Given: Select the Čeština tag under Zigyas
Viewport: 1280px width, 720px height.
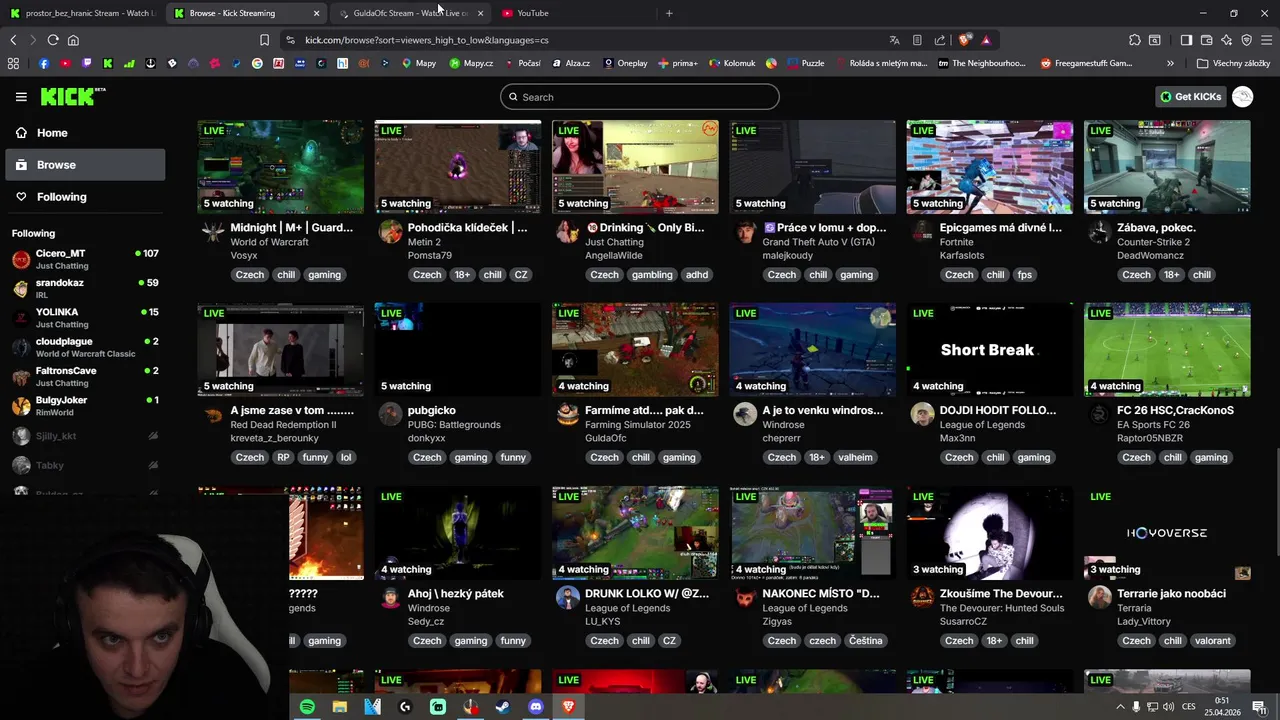Looking at the screenshot, I should pyautogui.click(x=865, y=641).
